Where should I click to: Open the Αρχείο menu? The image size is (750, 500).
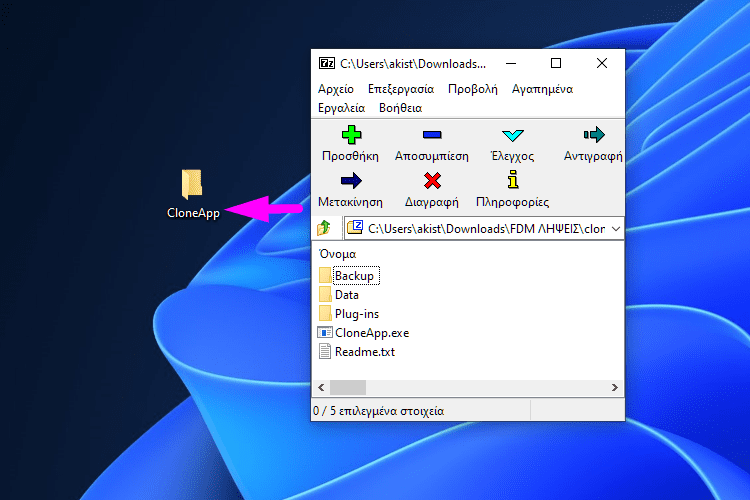[x=335, y=89]
